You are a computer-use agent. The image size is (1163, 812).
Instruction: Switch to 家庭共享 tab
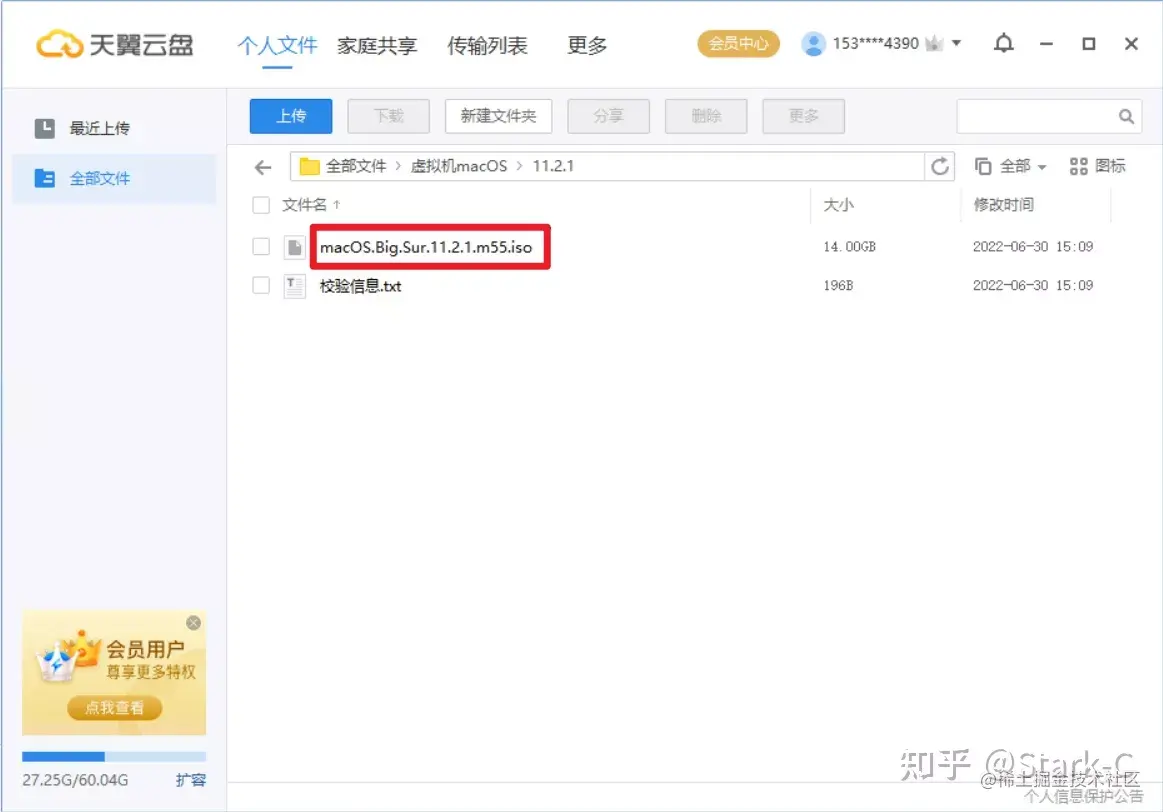tap(377, 45)
